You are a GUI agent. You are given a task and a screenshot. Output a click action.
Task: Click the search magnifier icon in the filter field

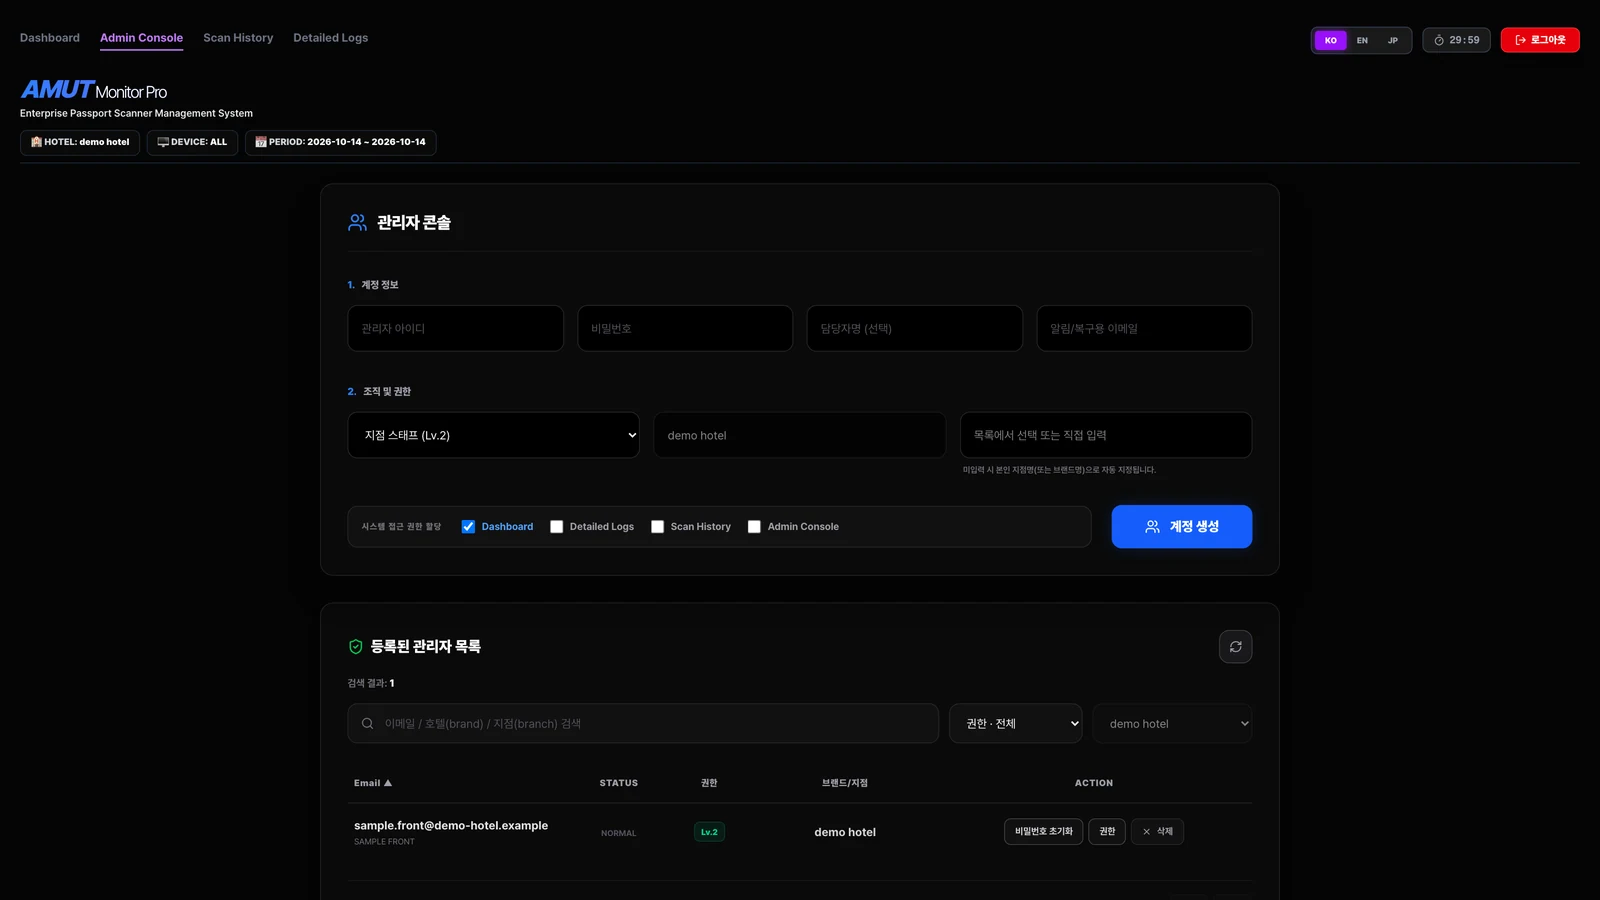[x=367, y=724]
